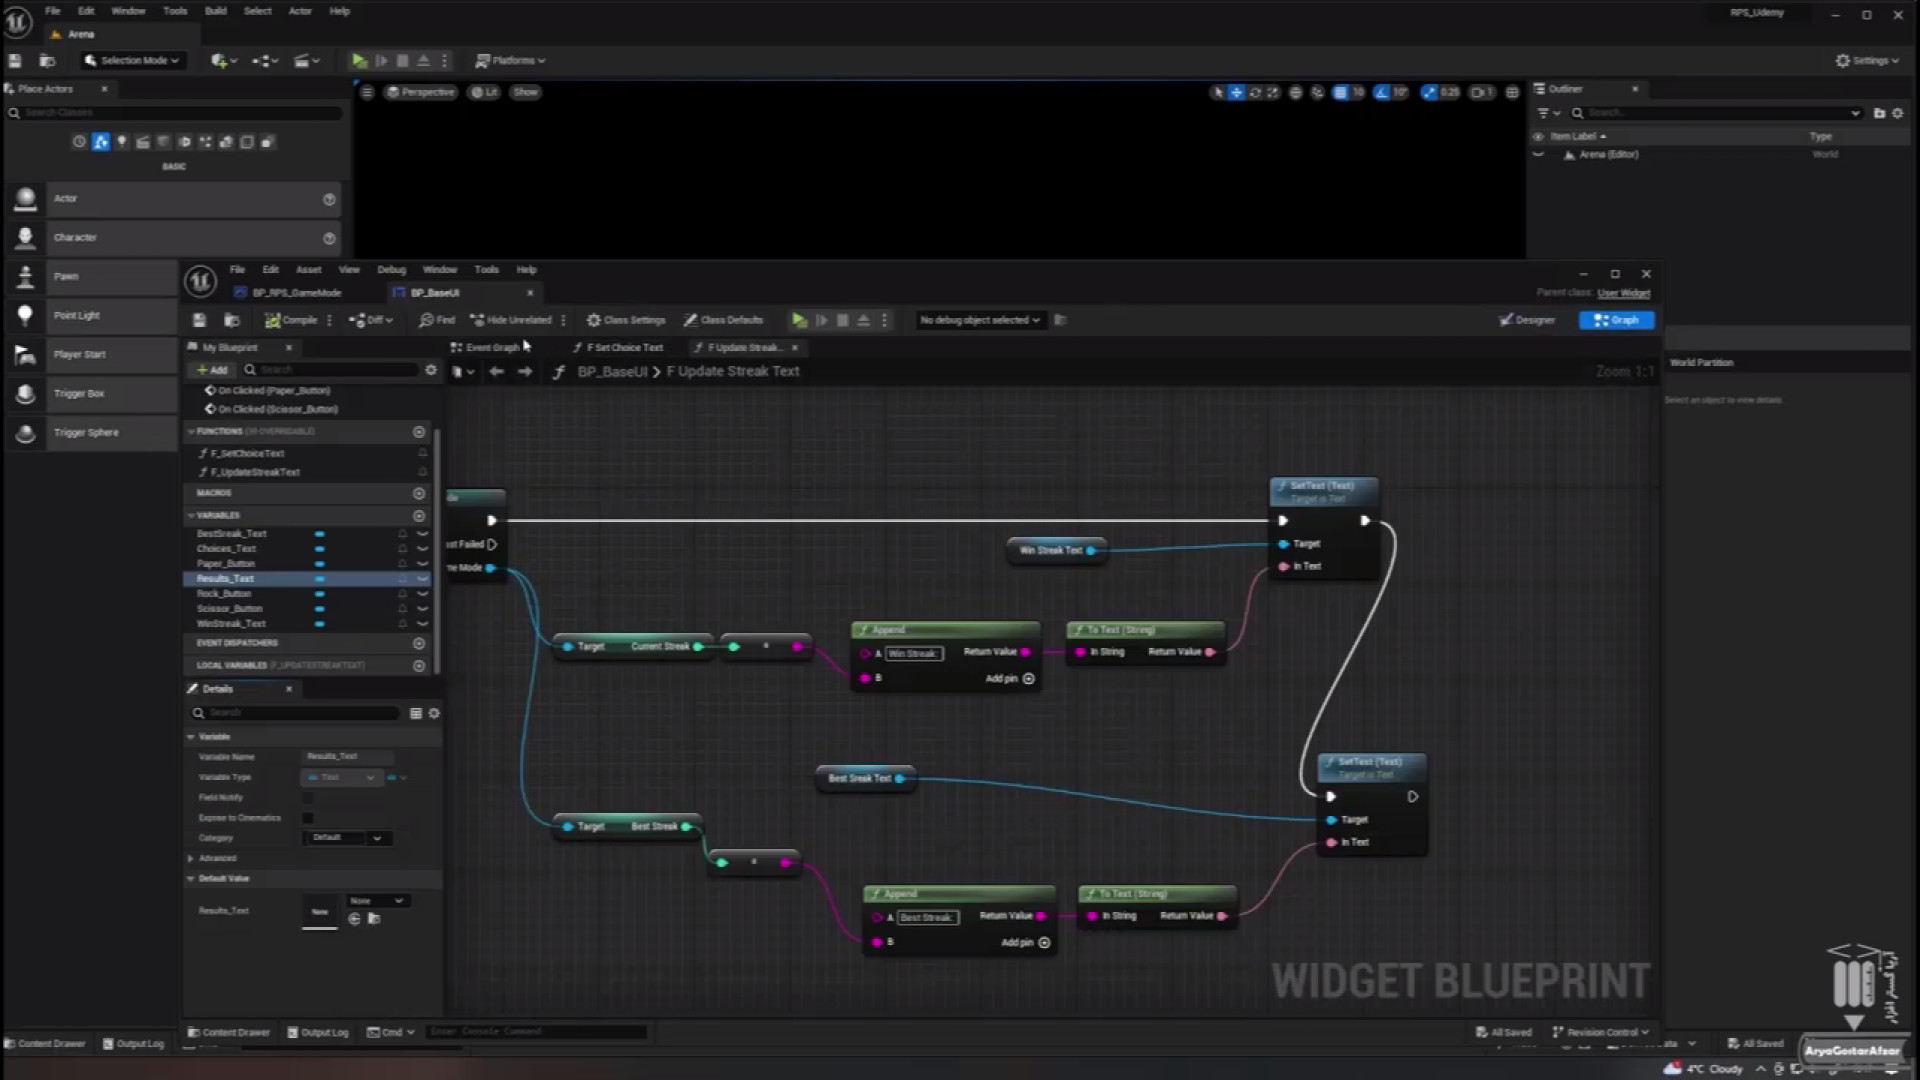The image size is (1920, 1080).
Task: Open the Platforms dropdown
Action: (x=510, y=61)
